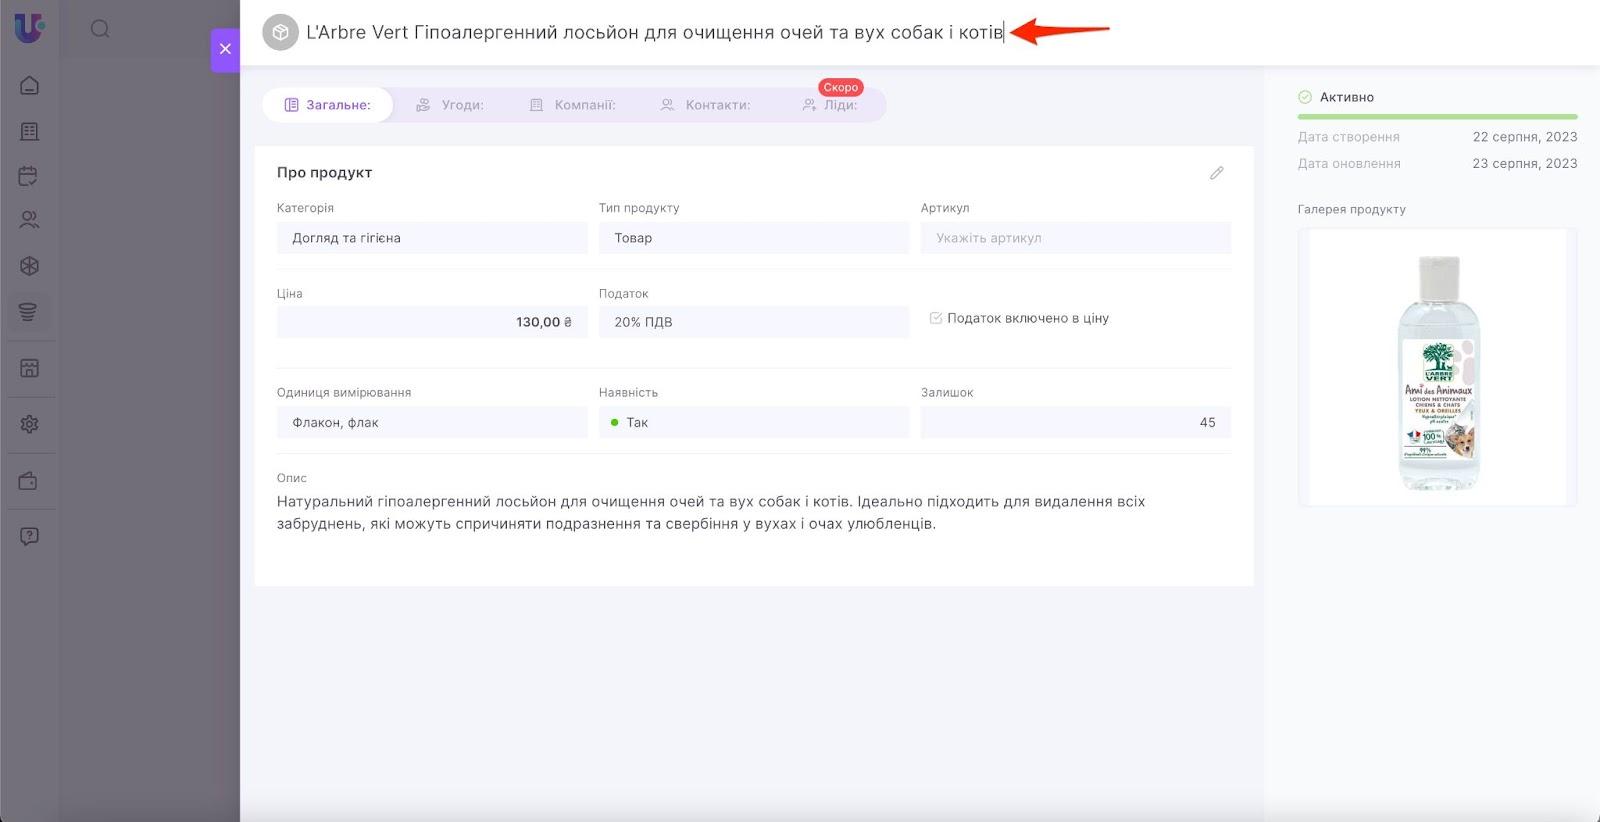Close the product panel with purple X
1600x822 pixels.
coord(225,49)
